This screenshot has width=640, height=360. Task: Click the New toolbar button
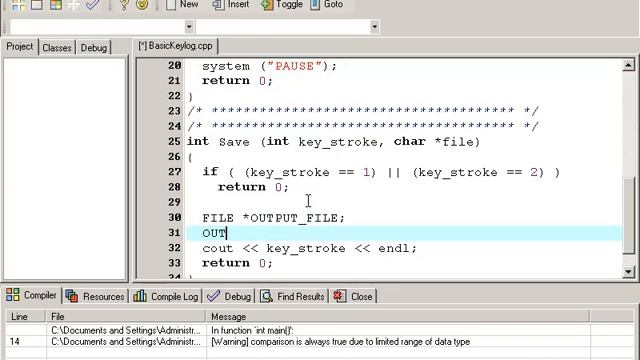tap(182, 5)
